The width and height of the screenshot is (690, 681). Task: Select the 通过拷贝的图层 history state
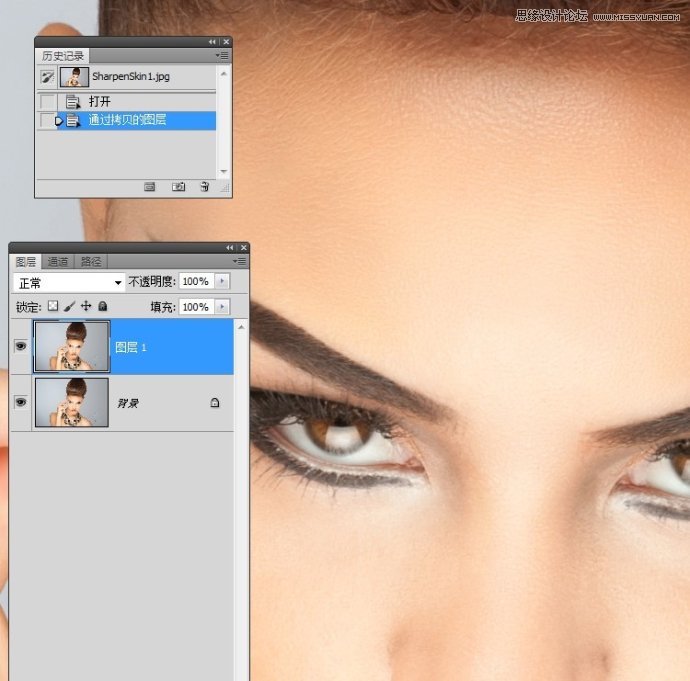126,120
